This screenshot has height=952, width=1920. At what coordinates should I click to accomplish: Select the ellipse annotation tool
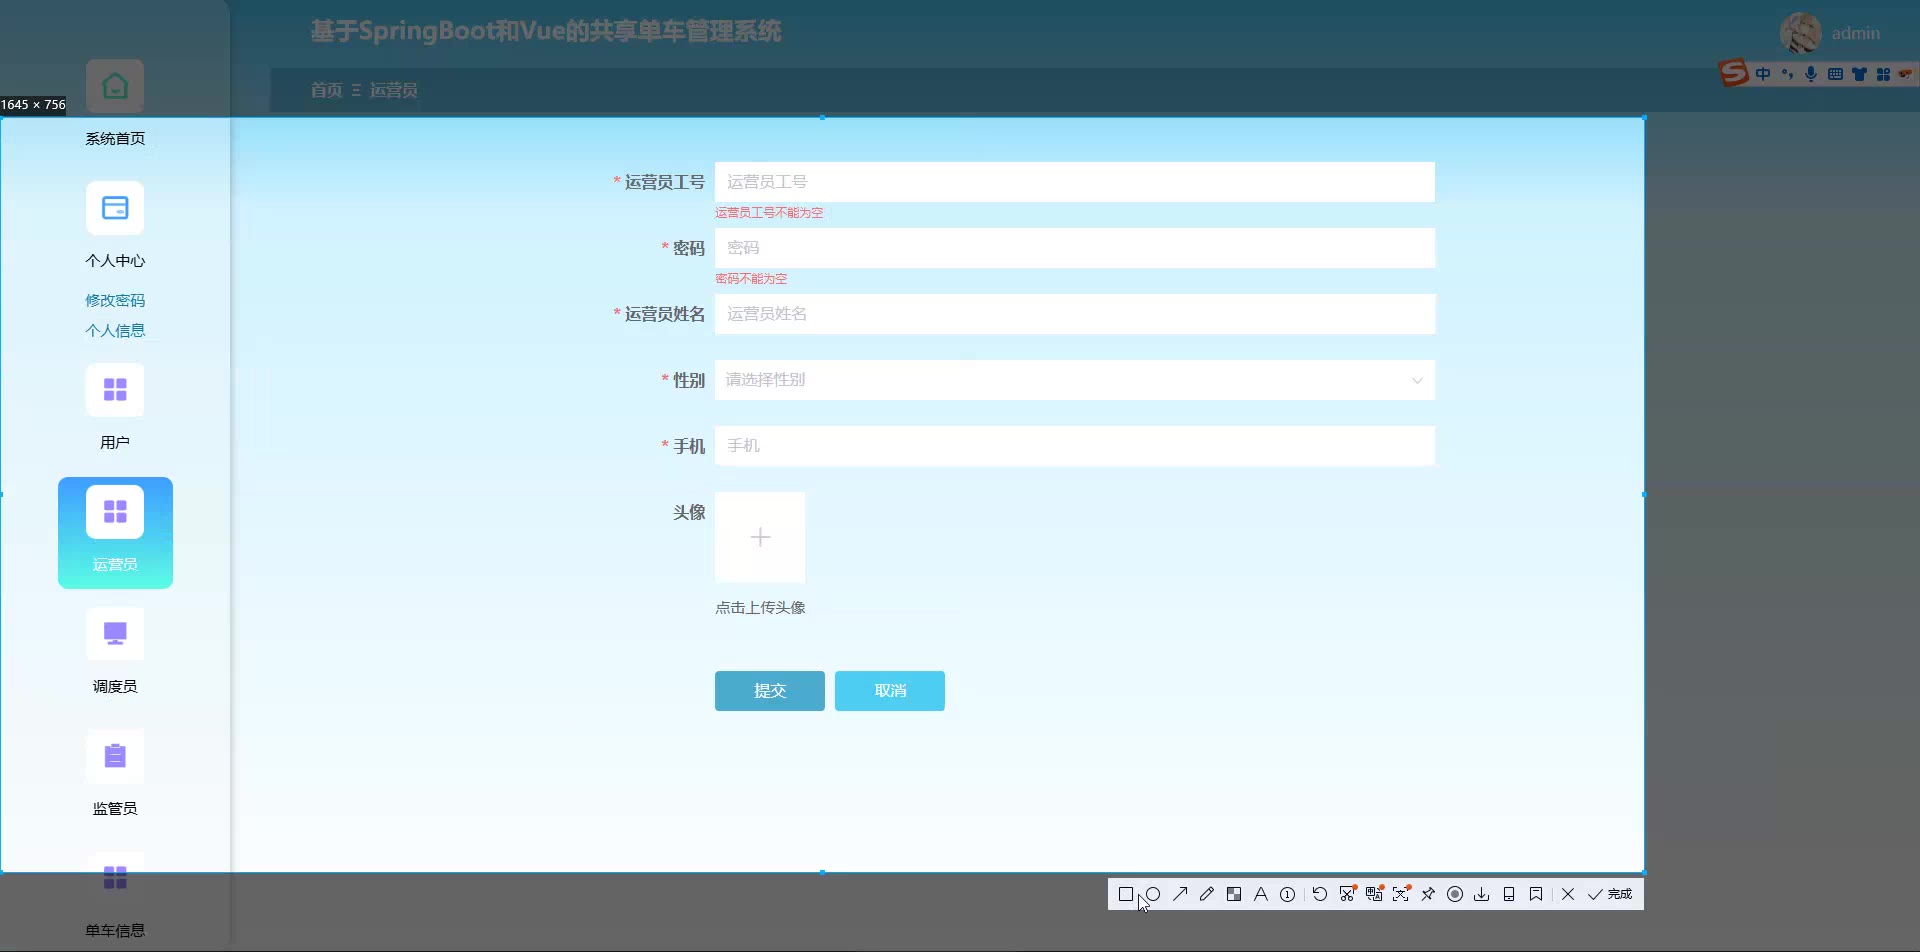pyautogui.click(x=1153, y=894)
